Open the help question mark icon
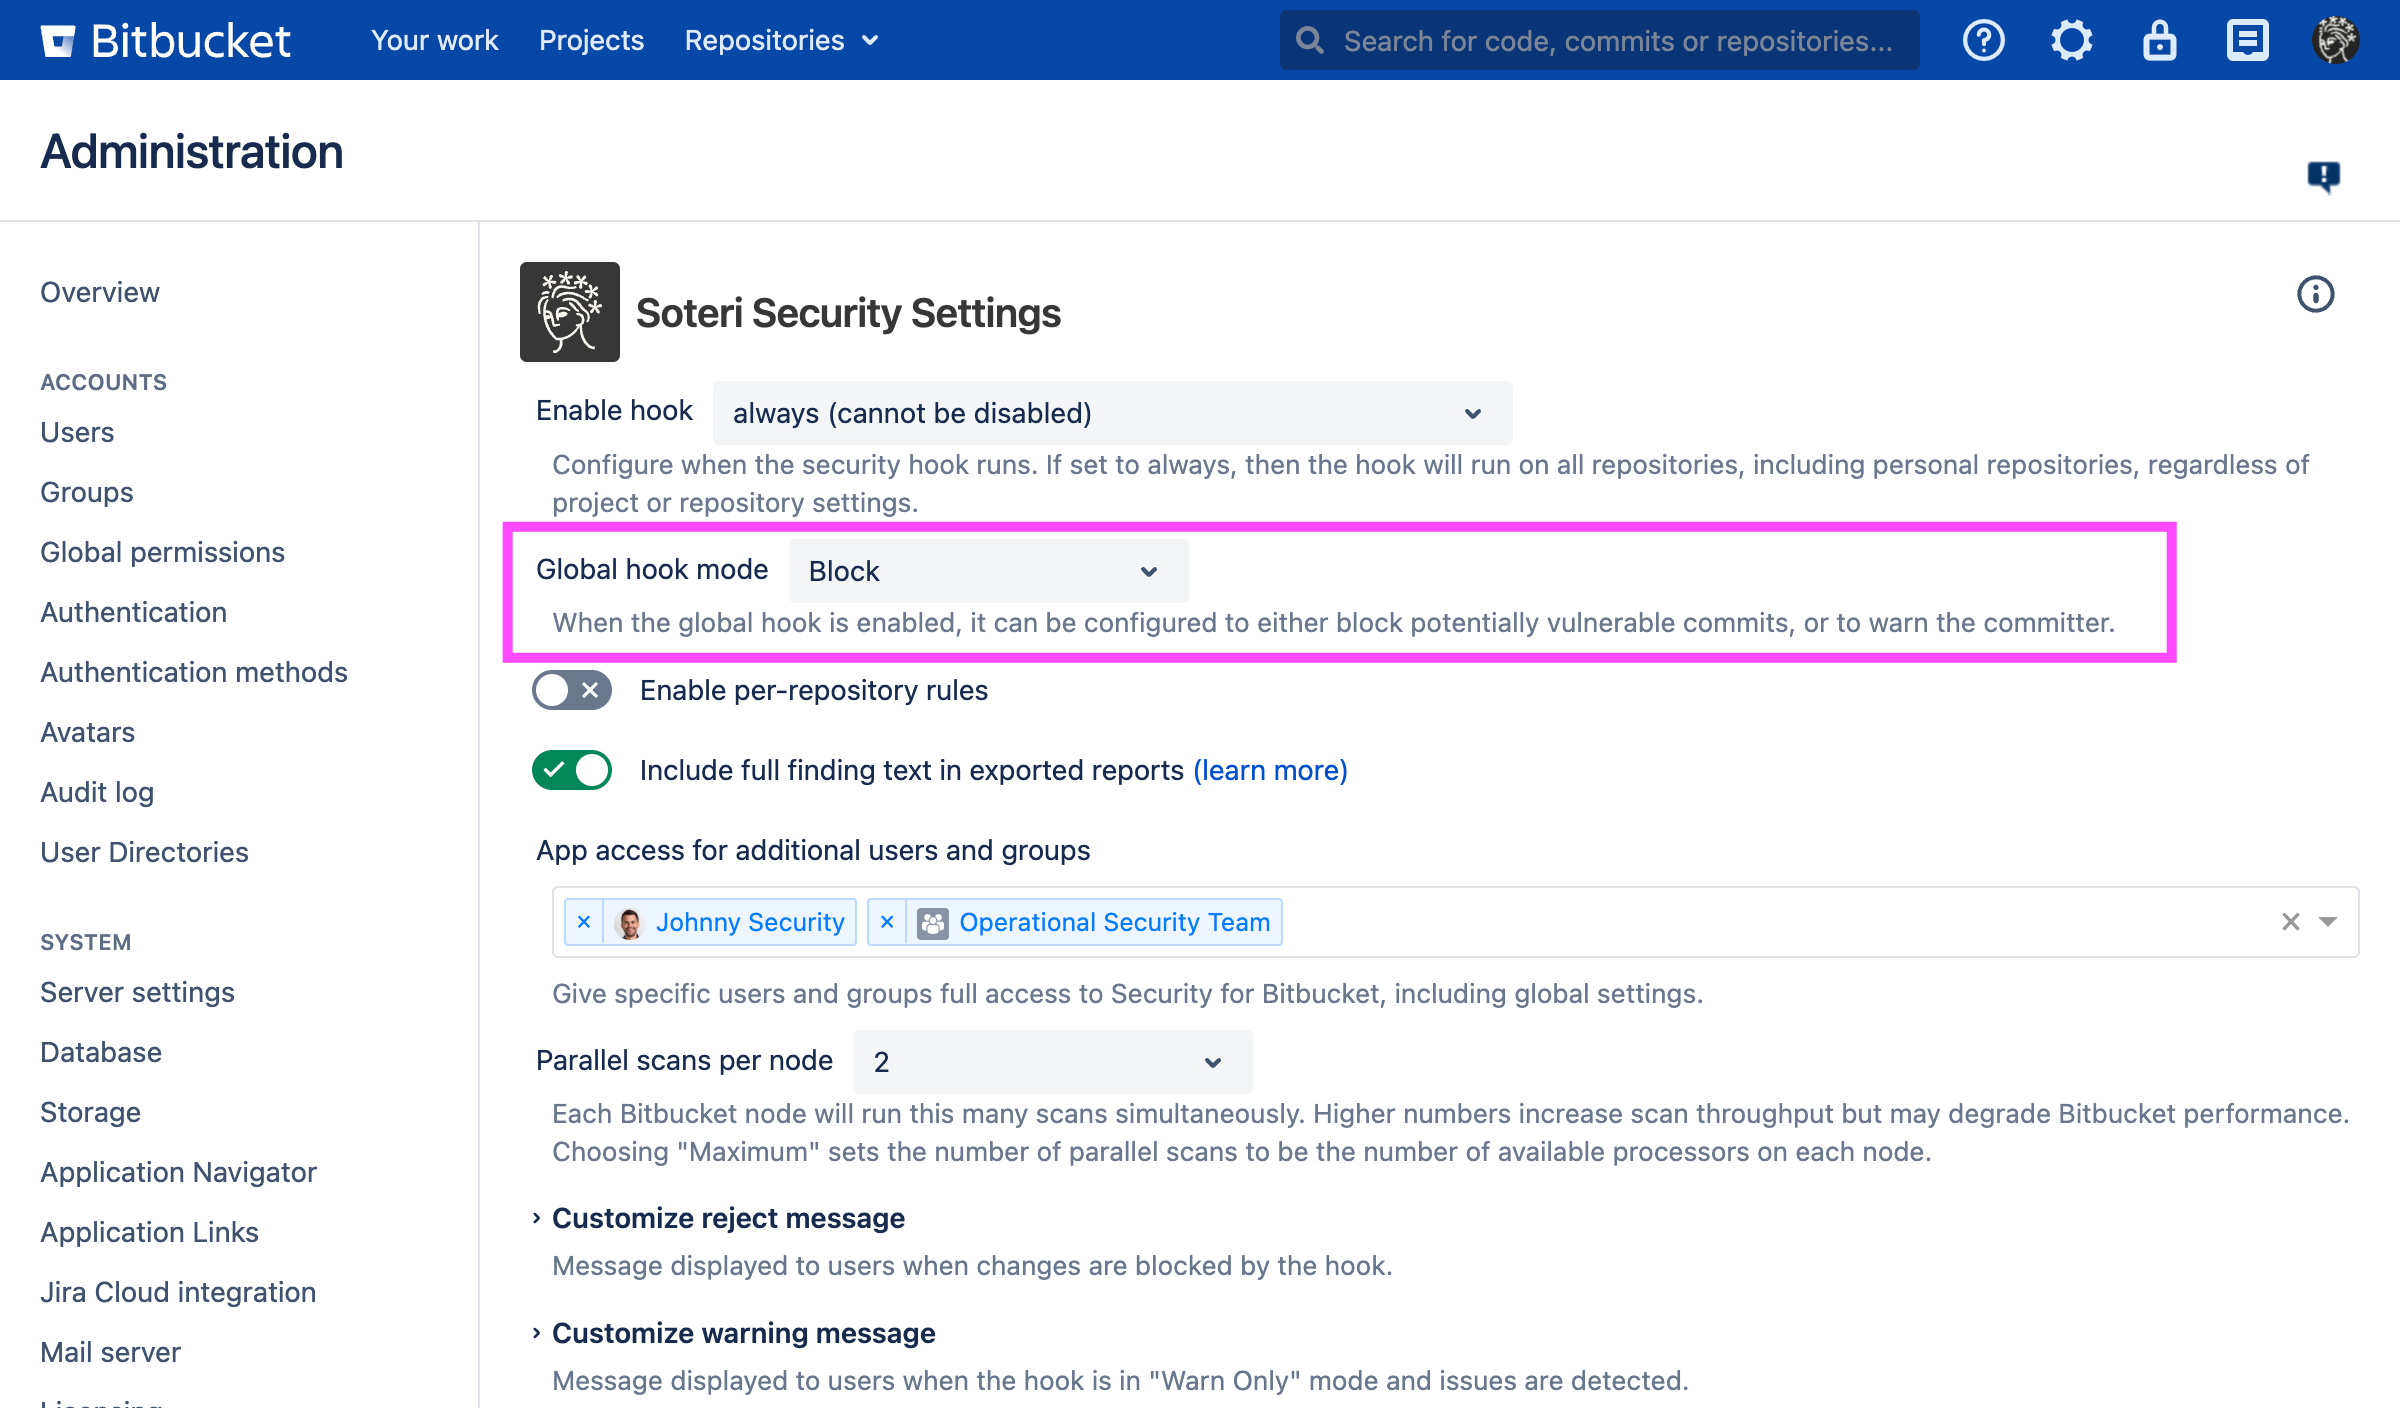 pos(1983,41)
